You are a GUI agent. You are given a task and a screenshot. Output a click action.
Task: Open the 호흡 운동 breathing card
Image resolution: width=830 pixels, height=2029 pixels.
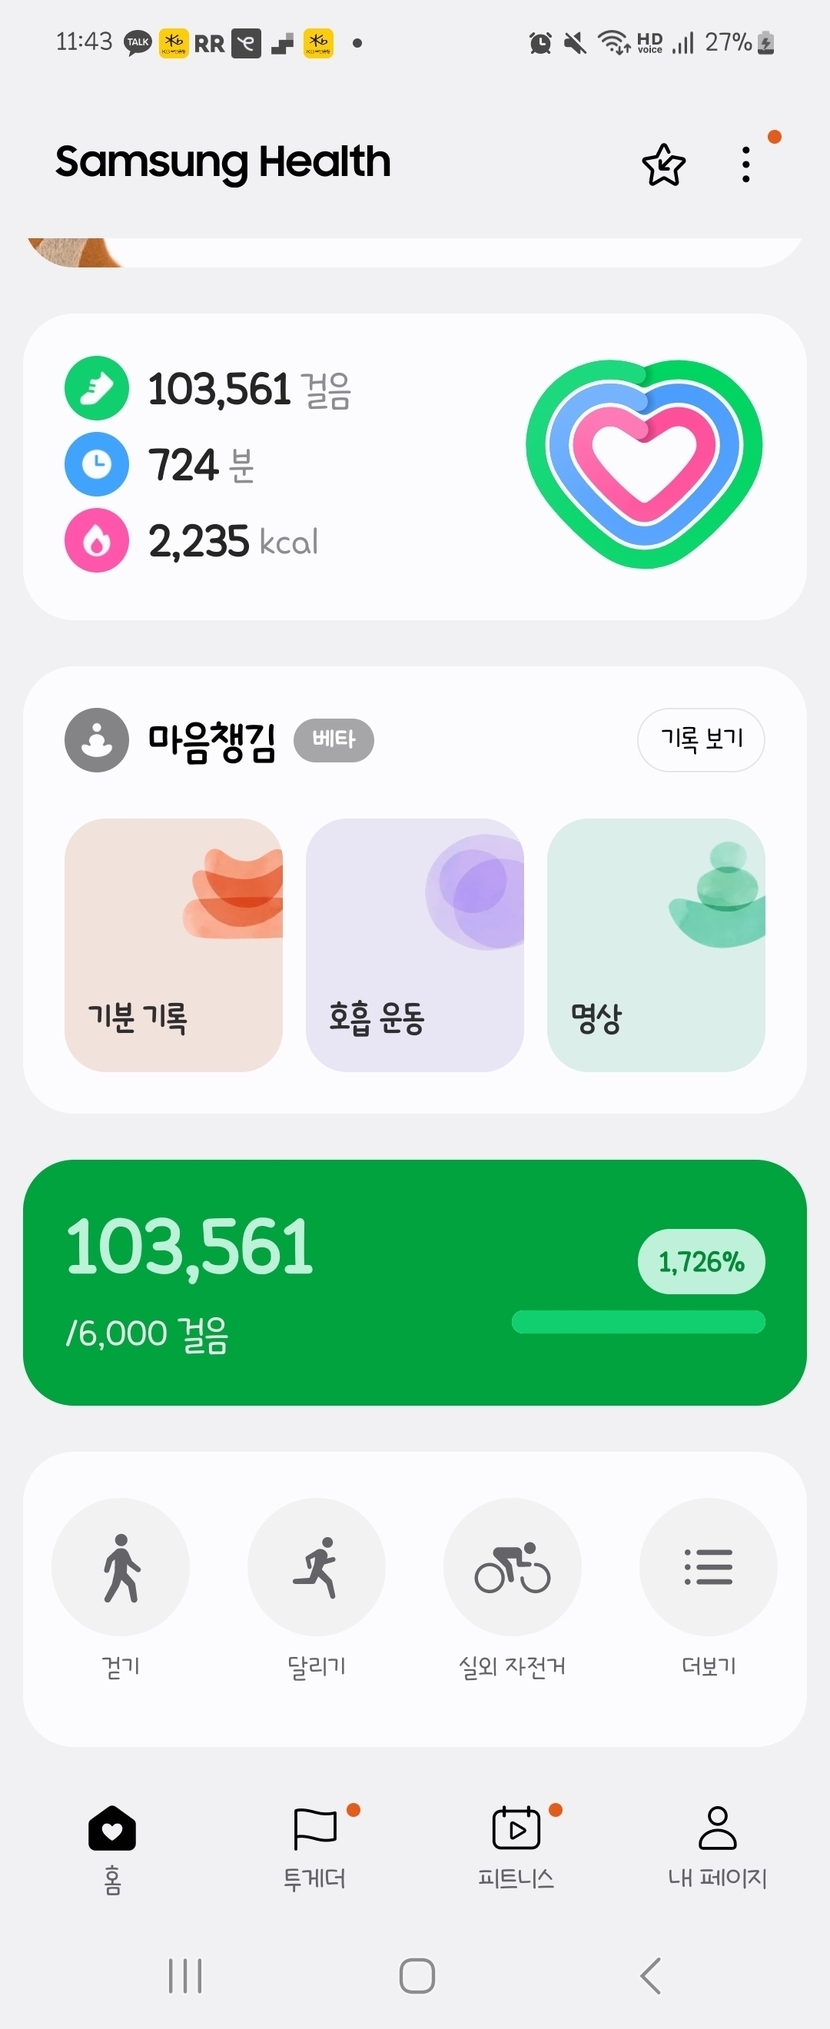[414, 944]
